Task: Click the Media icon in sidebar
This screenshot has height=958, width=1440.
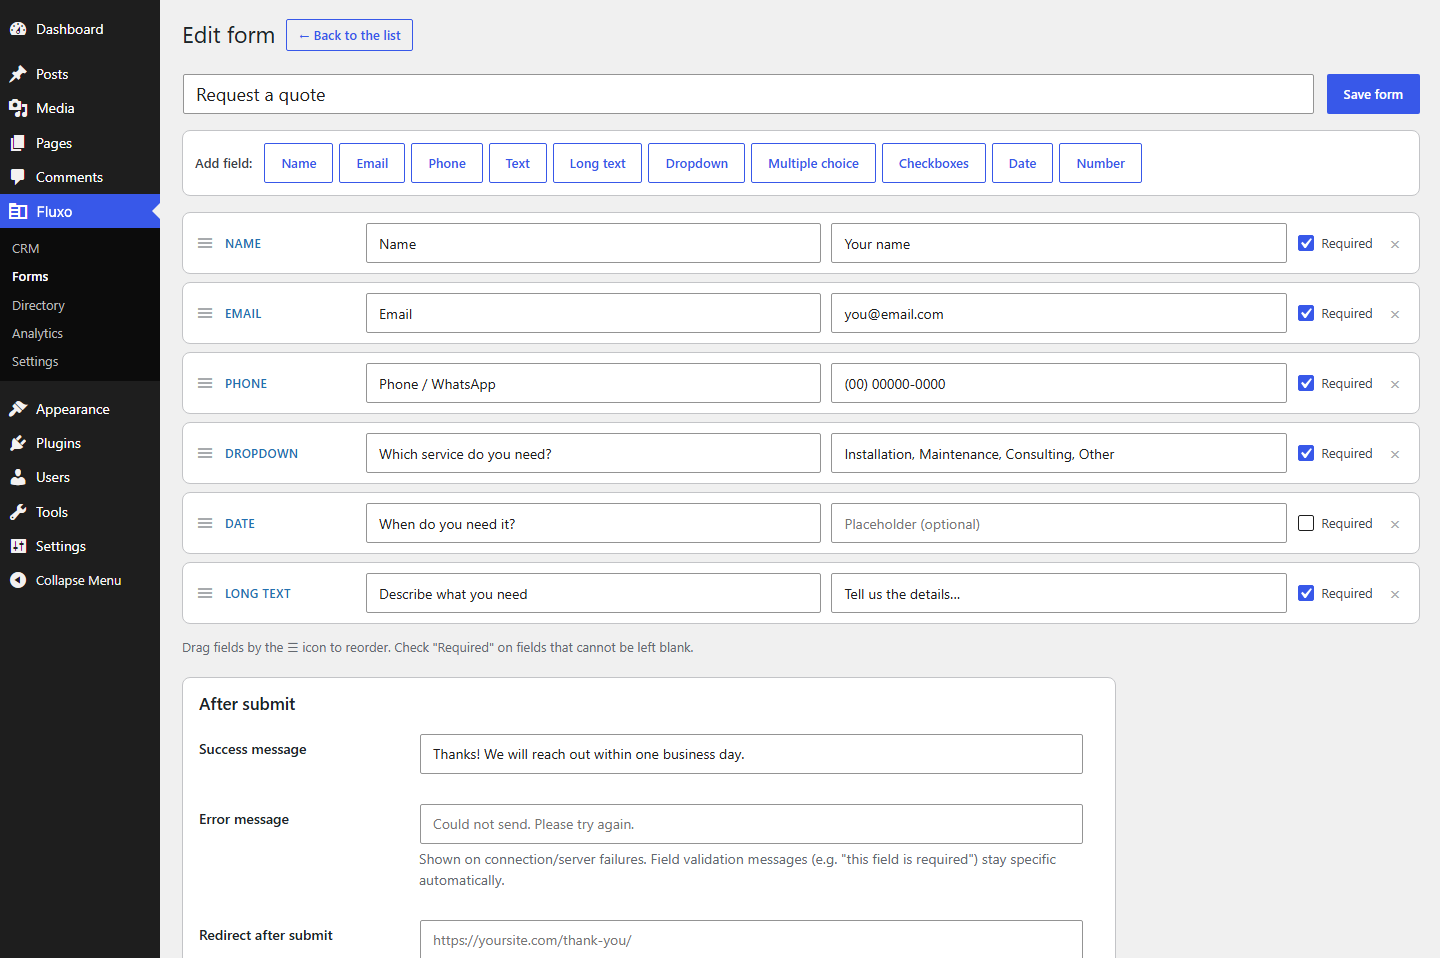Action: click(18, 108)
